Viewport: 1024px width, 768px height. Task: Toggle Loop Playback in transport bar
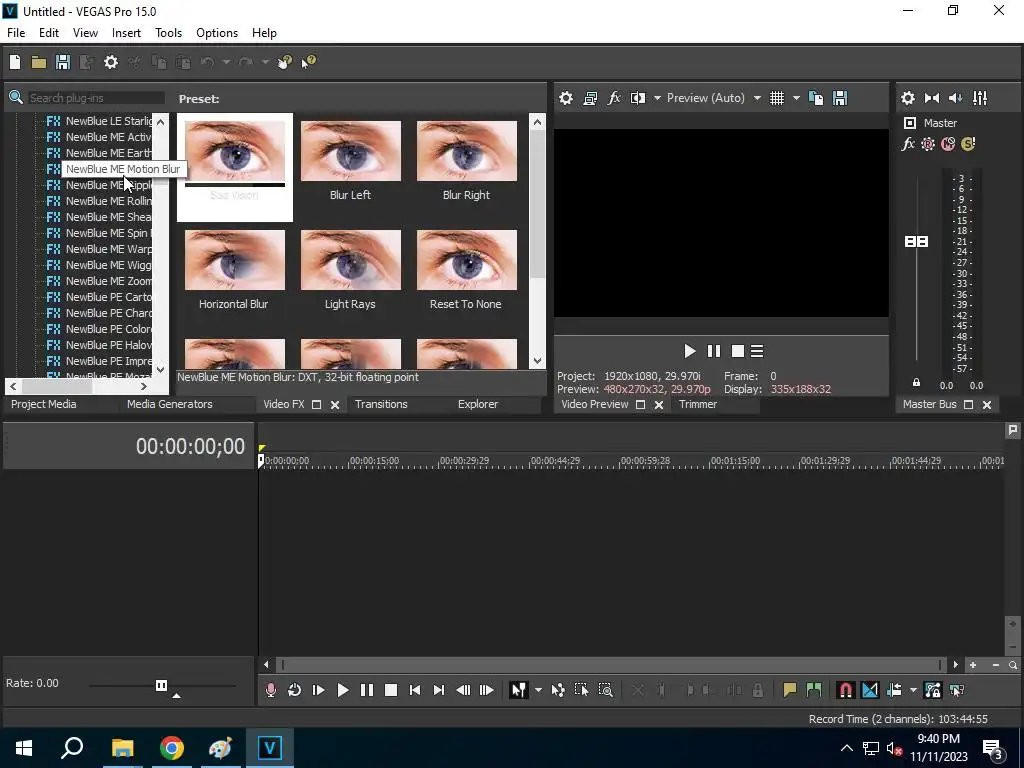(295, 690)
